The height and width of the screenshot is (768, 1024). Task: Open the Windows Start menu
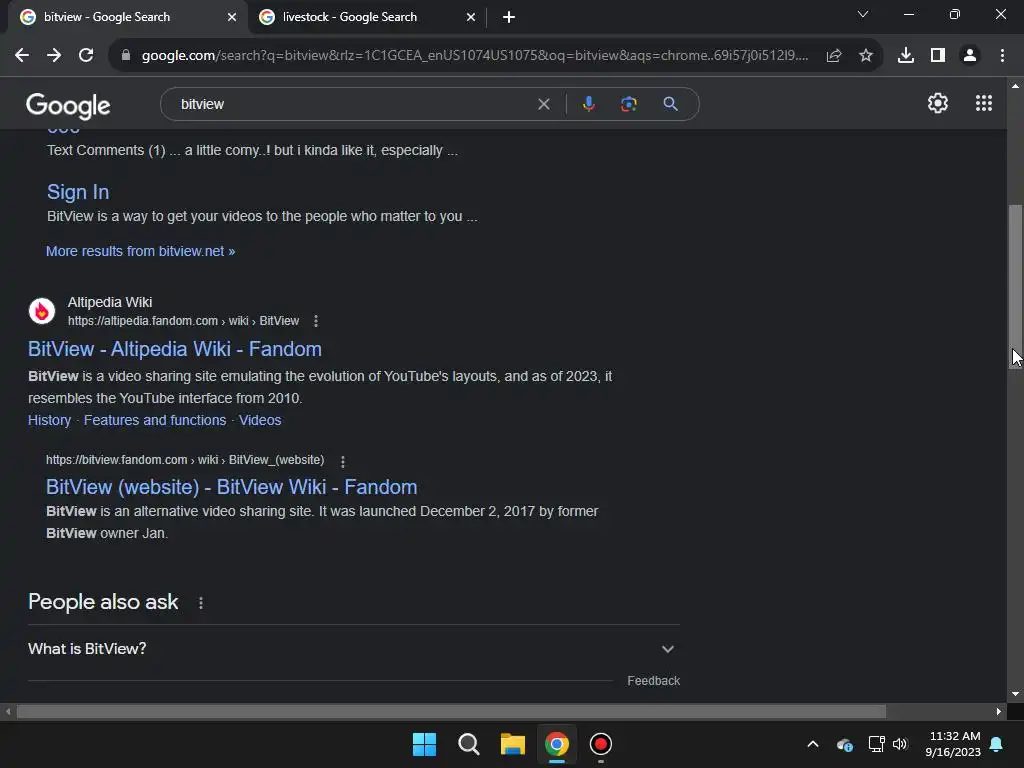pos(424,744)
